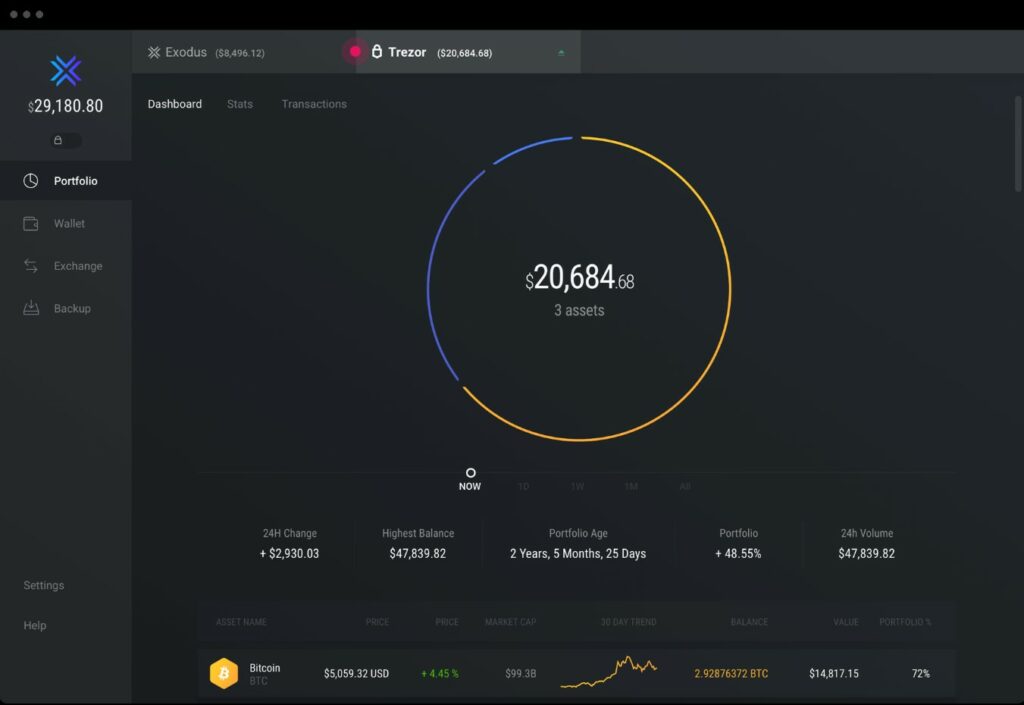Click the Bitcoin hexagon coin icon

pos(223,673)
